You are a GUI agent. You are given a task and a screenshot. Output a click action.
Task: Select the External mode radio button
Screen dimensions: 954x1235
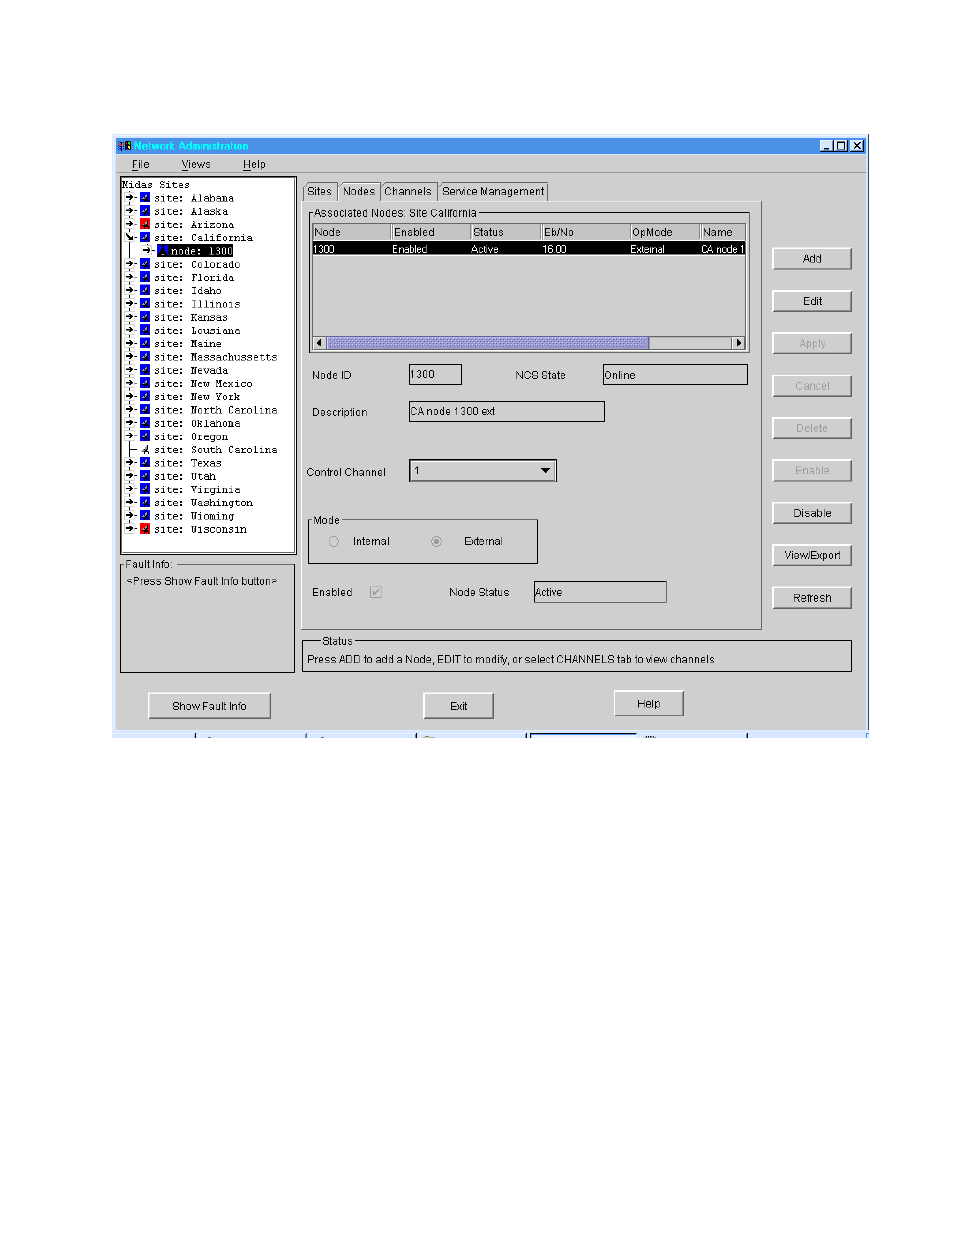click(x=436, y=541)
